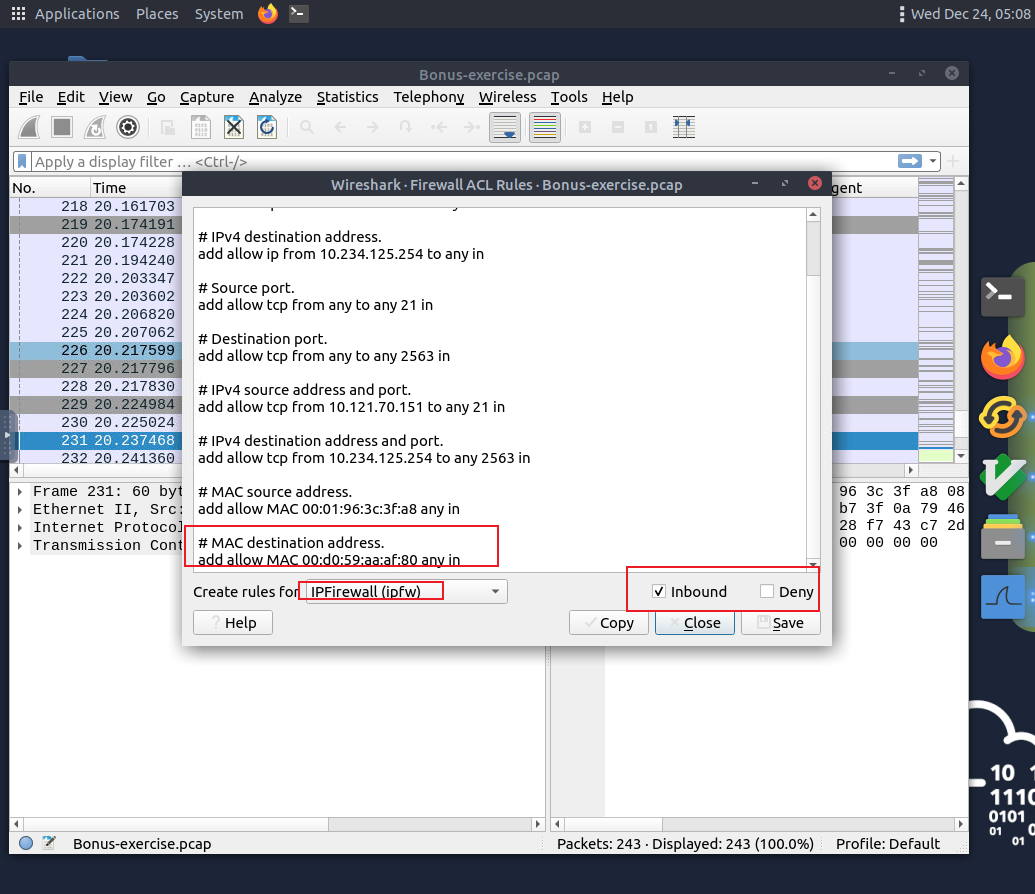Click the Restart capture icon
This screenshot has width=1035, height=894.
pyautogui.click(x=95, y=127)
